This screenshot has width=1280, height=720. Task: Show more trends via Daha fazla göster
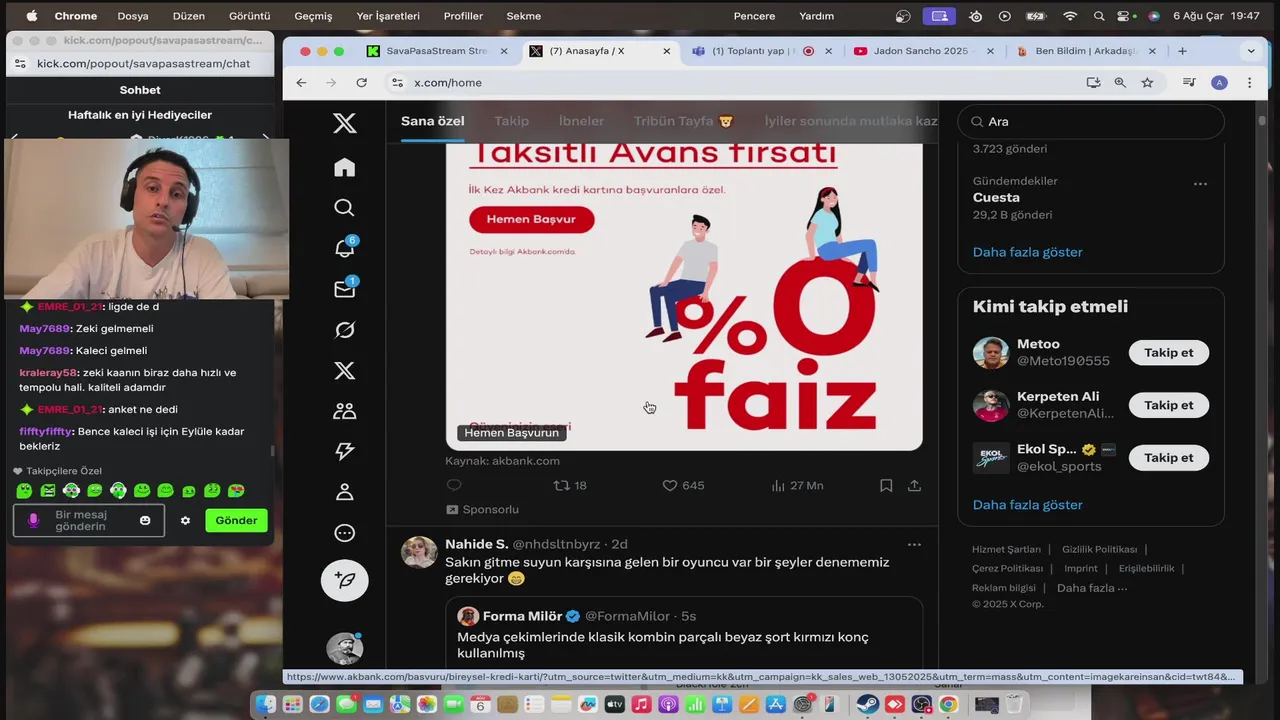pos(1027,252)
